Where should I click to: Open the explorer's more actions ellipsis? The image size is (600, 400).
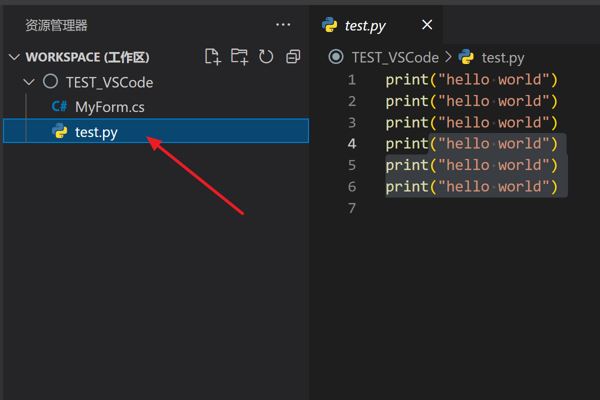[x=284, y=25]
